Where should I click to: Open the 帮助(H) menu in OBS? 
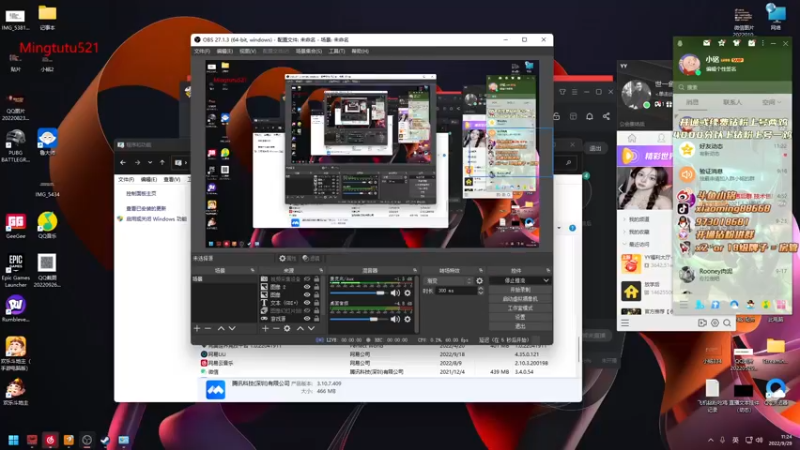[360, 51]
